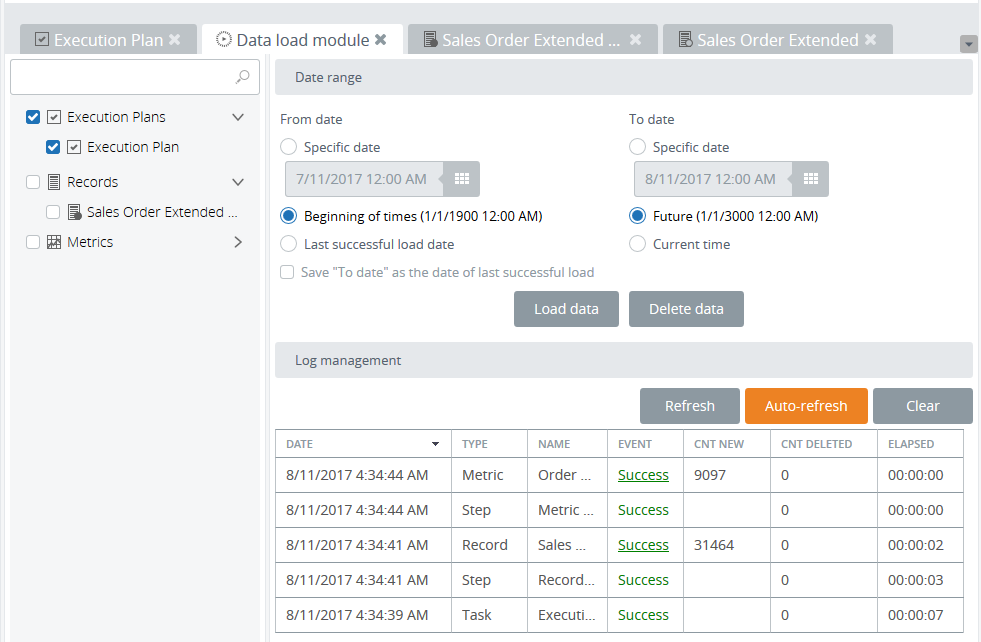Uncheck the Execution Plans checkbox
This screenshot has width=981, height=642.
point(33,117)
